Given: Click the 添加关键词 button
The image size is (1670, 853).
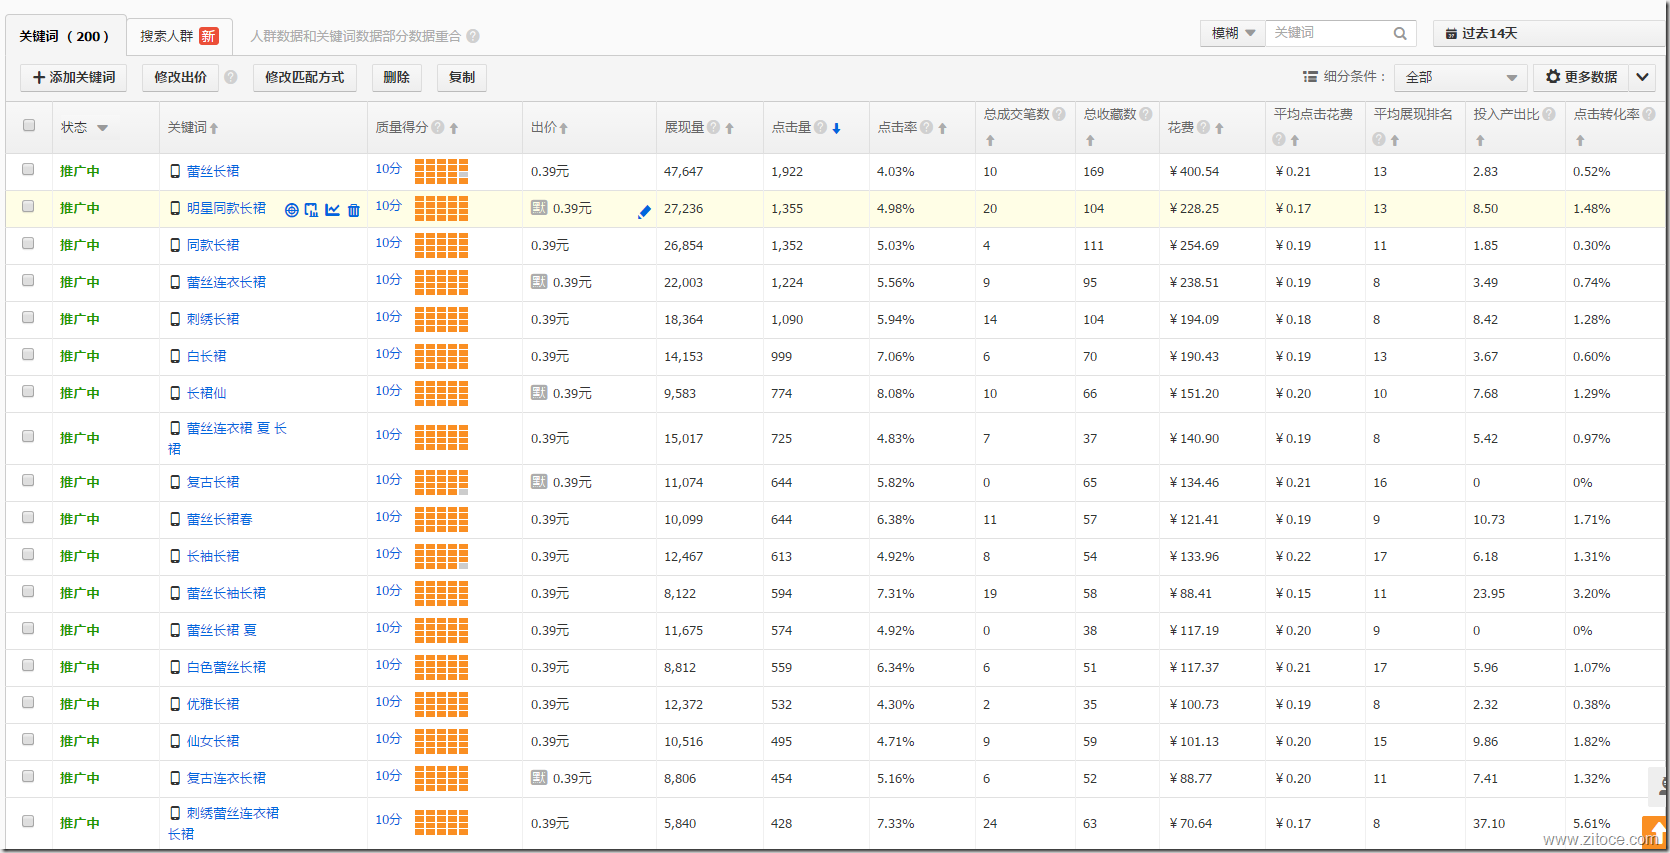Looking at the screenshot, I should pyautogui.click(x=74, y=77).
